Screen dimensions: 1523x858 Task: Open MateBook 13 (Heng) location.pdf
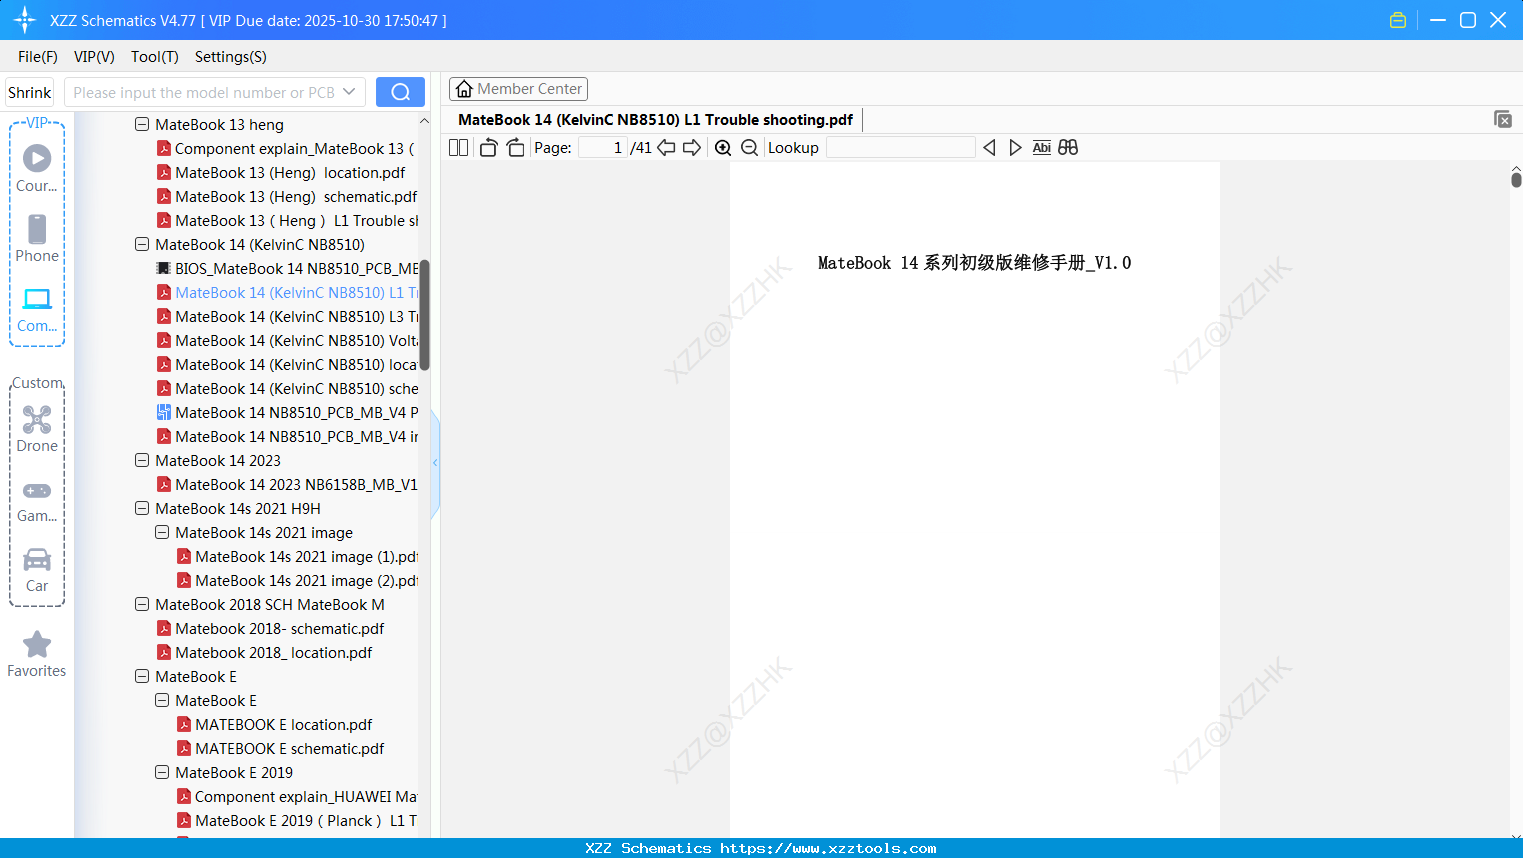[x=280, y=173]
